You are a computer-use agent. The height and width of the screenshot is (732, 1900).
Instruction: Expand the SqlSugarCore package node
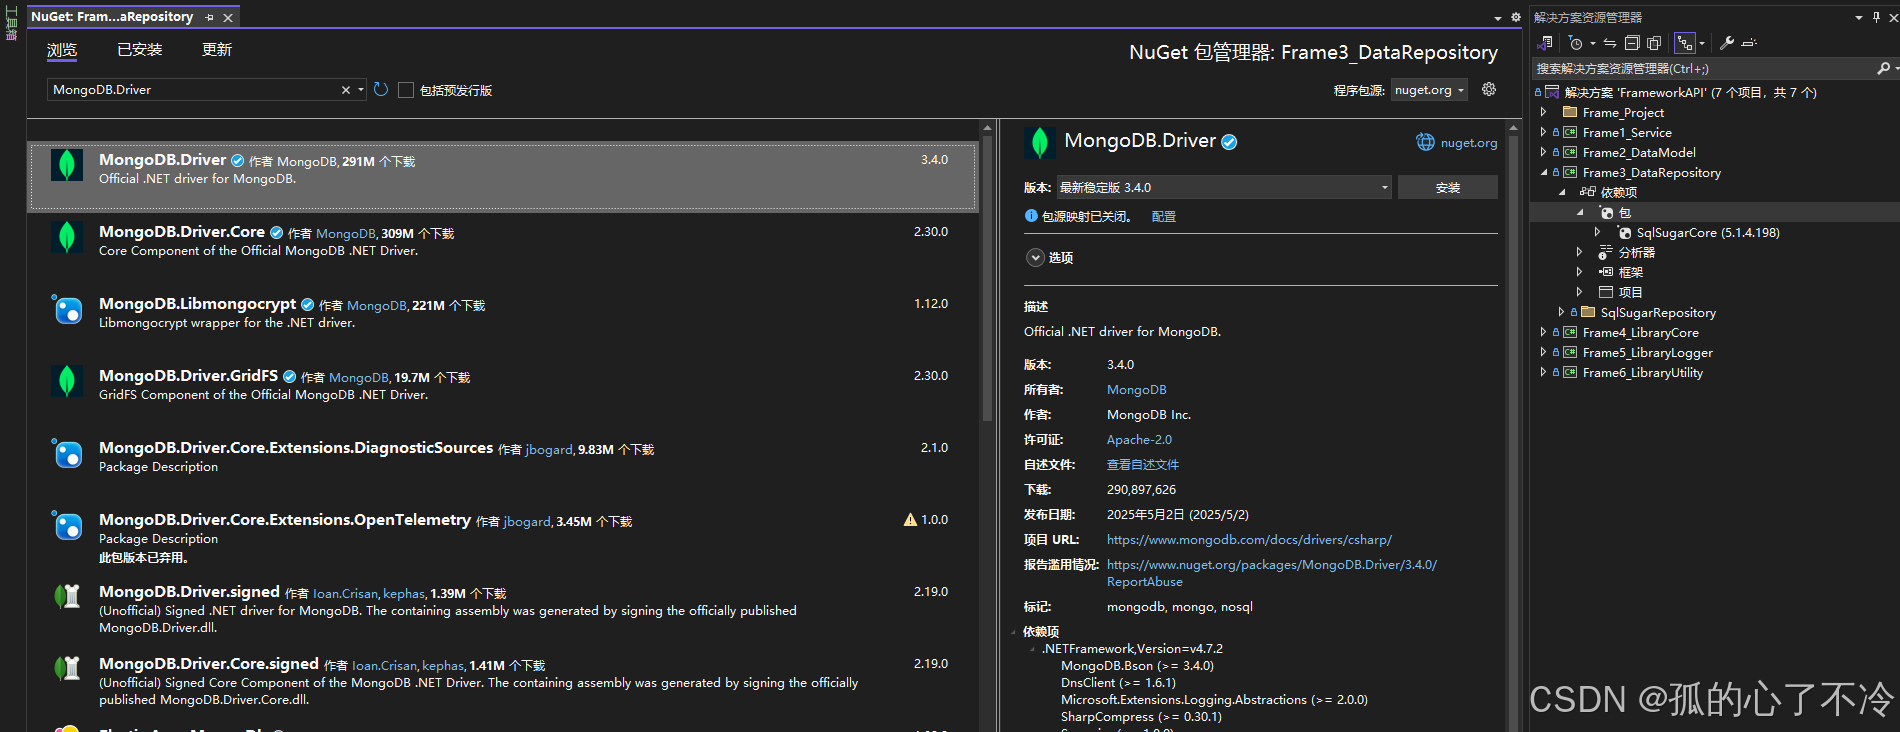pyautogui.click(x=1598, y=232)
